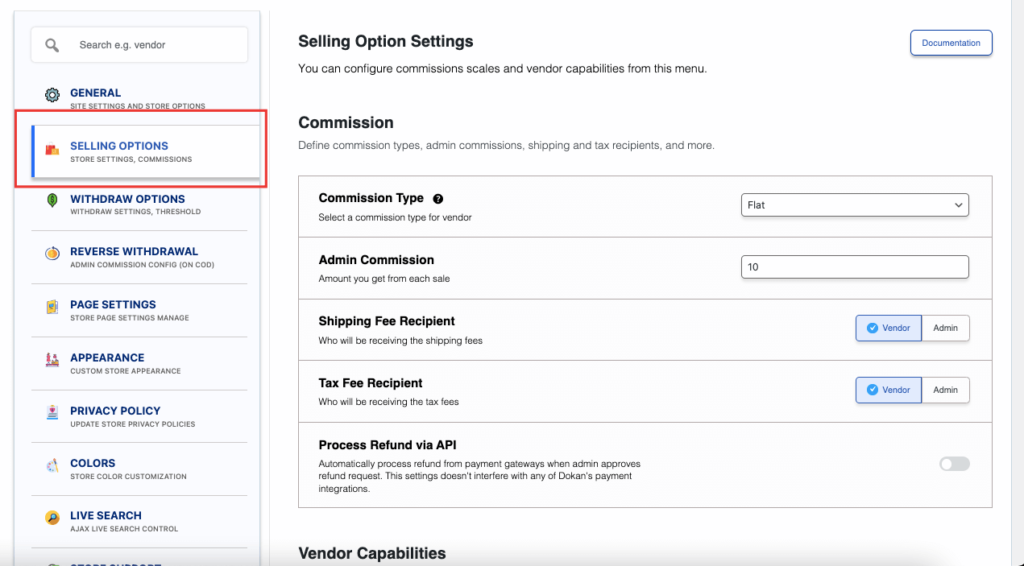Screen dimensions: 1024x566
Task: Click the Page Settings icon
Action: 52,306
